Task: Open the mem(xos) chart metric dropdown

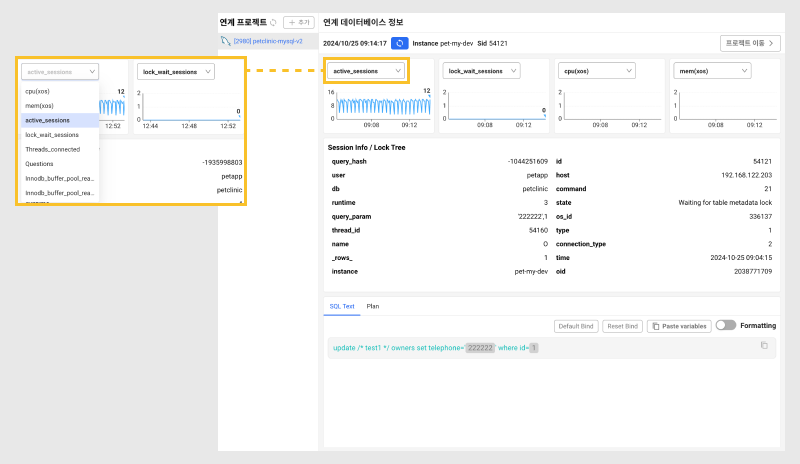Action: (712, 71)
